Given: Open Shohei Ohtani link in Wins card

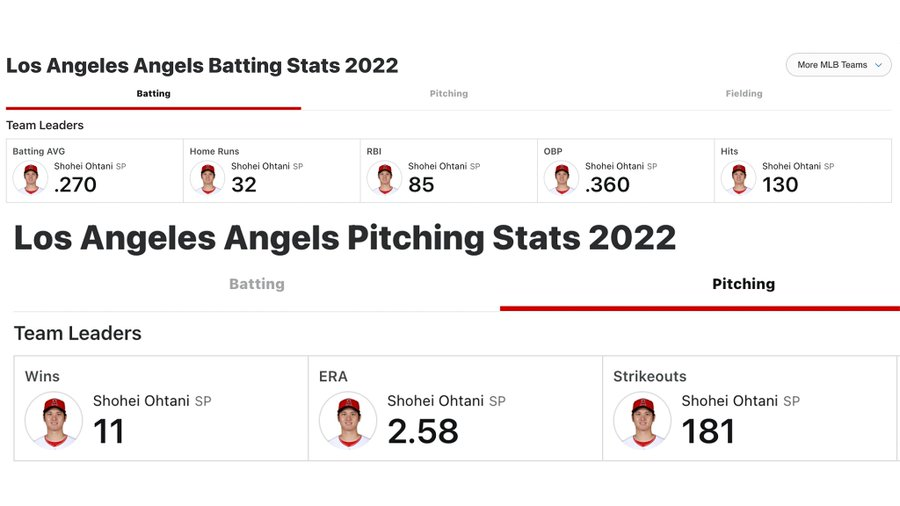Looking at the screenshot, I should tap(141, 400).
